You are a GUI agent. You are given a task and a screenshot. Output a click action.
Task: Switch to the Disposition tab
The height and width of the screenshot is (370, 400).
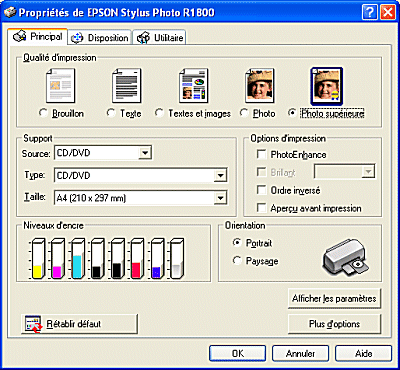click(101, 38)
